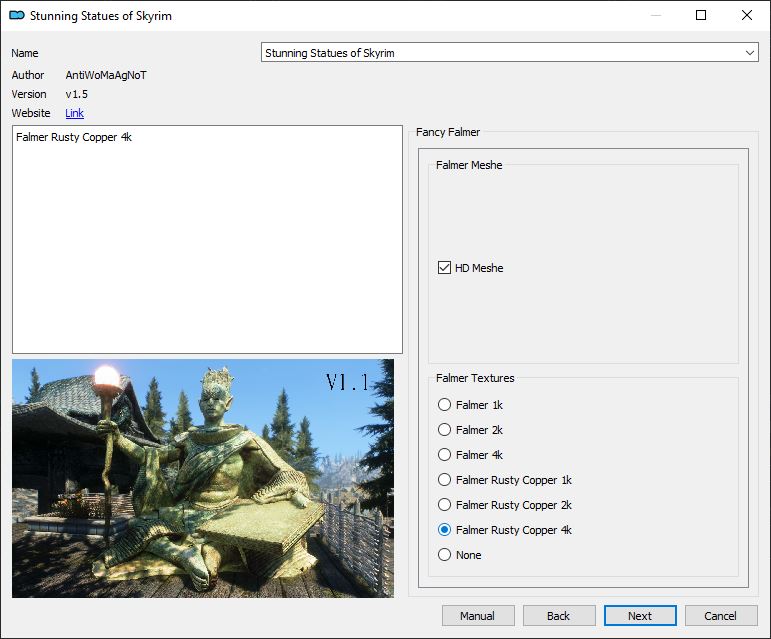The width and height of the screenshot is (771, 639).
Task: Click the Name field showing Stunning Statues of Skyrim
Action: coord(509,53)
